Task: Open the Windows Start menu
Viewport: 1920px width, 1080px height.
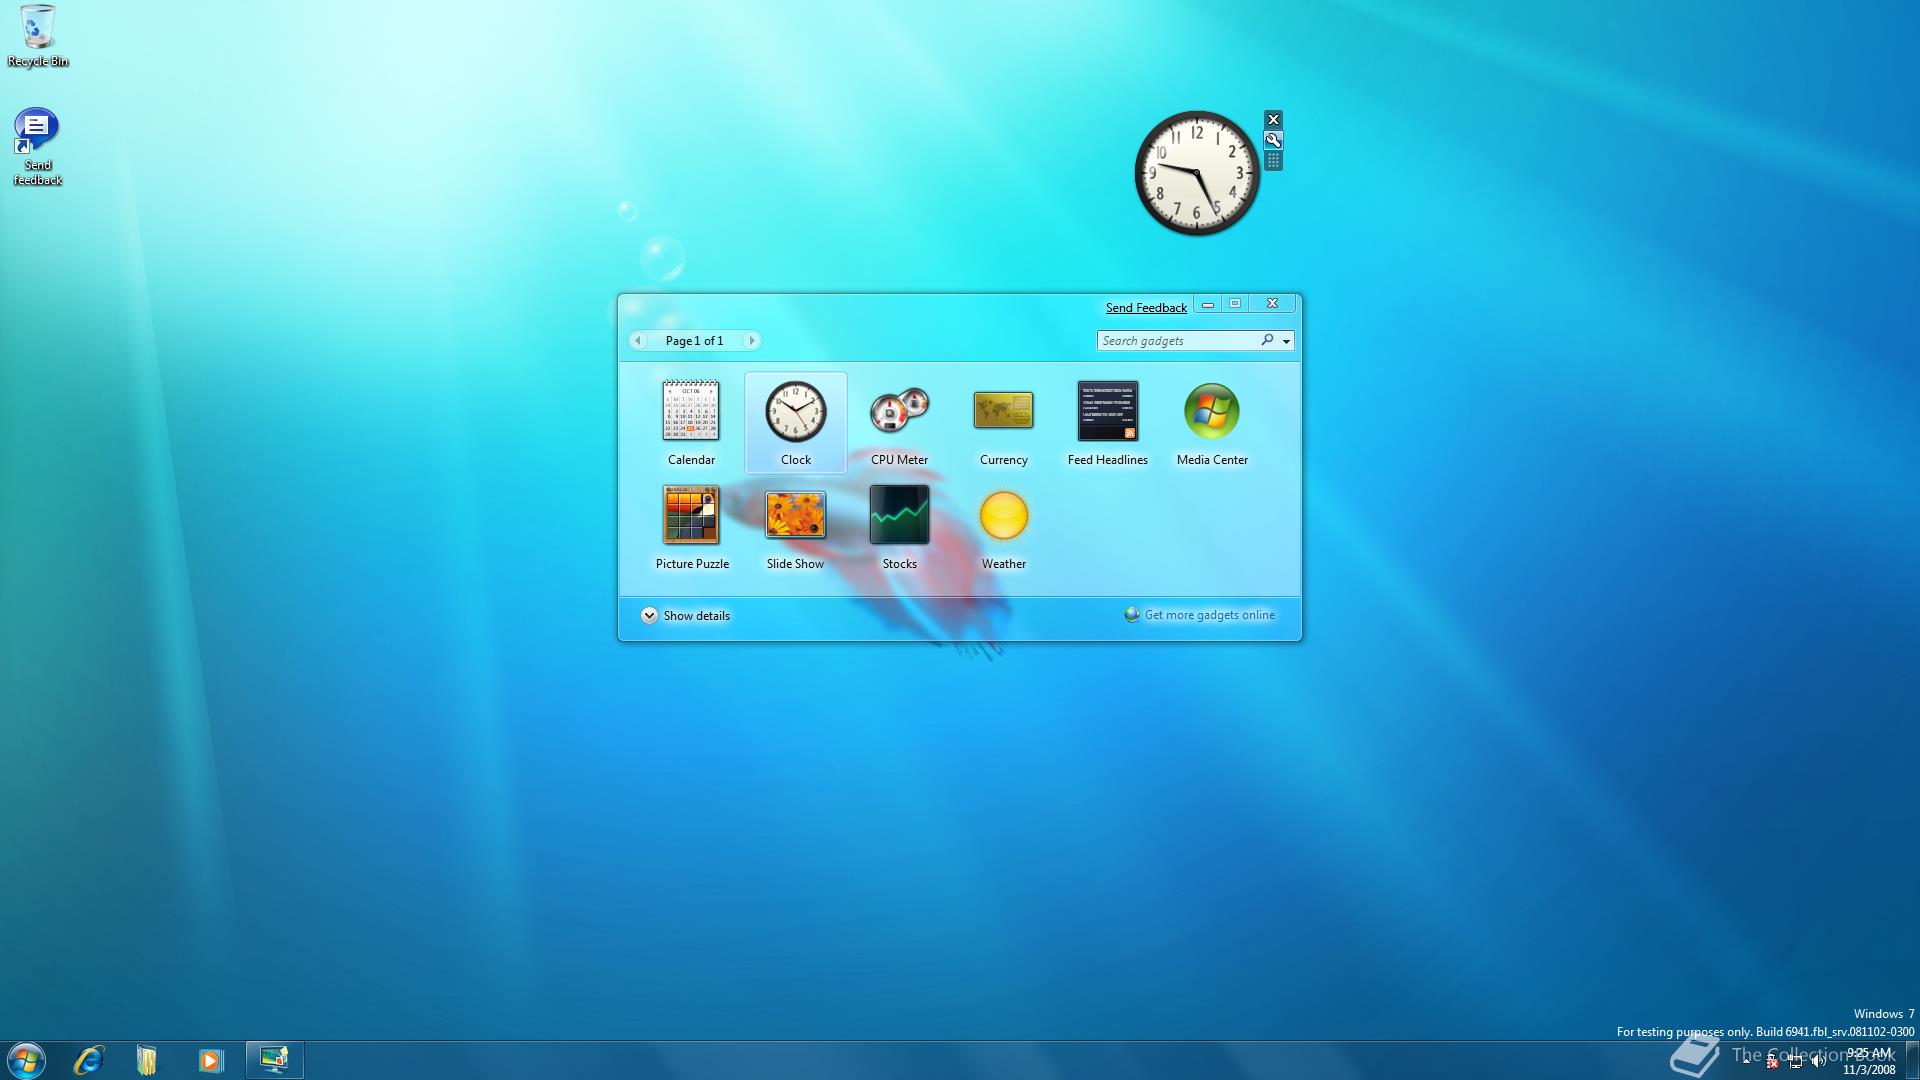Action: click(x=26, y=1060)
